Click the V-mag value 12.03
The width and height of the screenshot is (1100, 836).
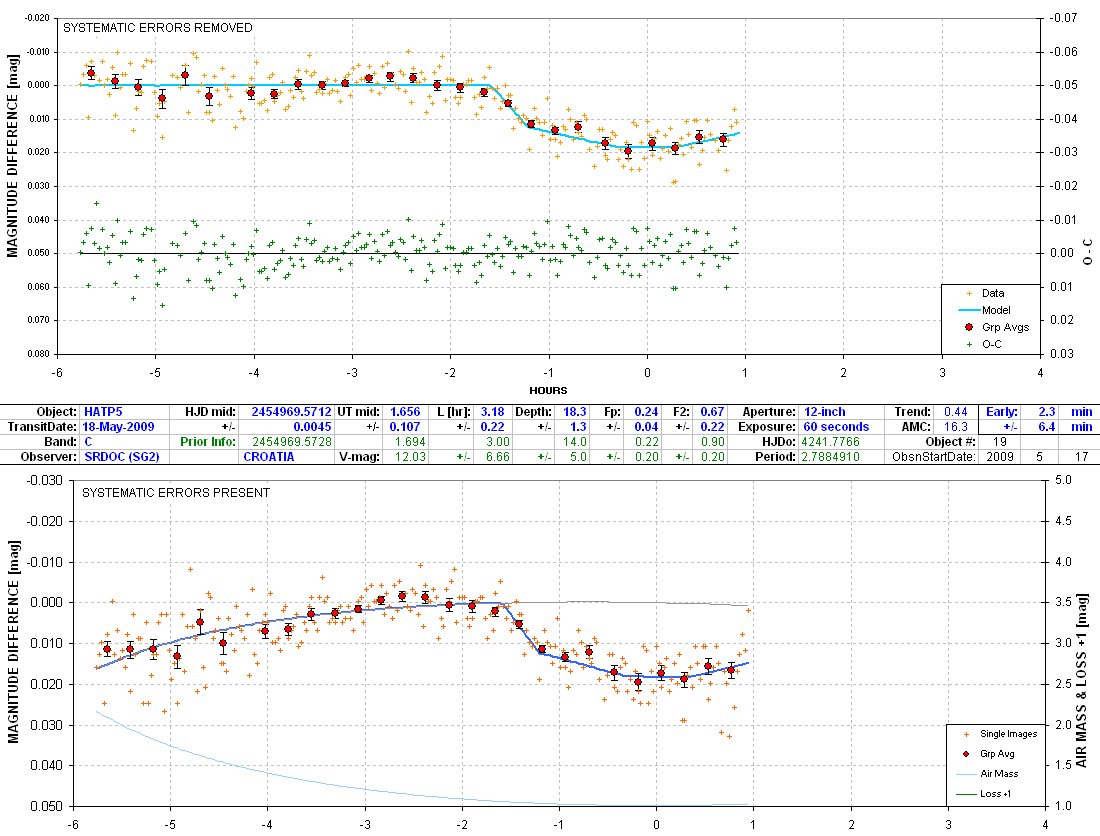coord(410,457)
